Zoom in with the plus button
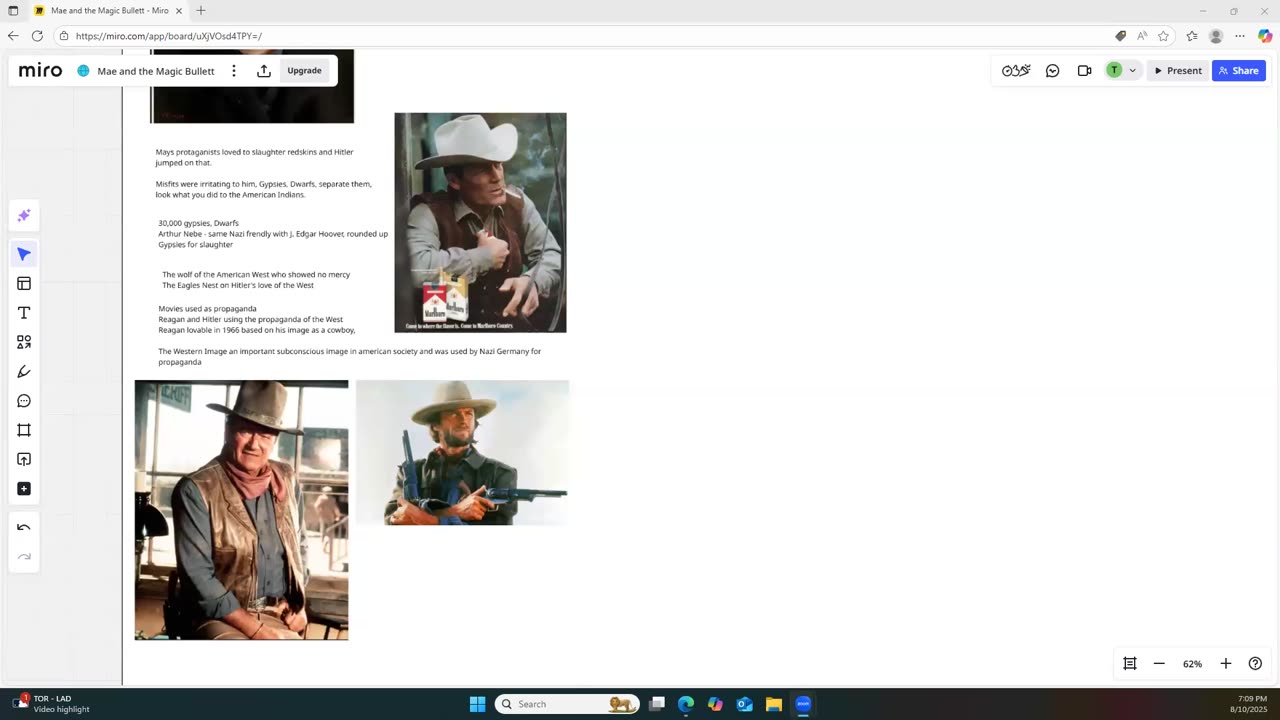This screenshot has width=1280, height=720. click(1226, 664)
